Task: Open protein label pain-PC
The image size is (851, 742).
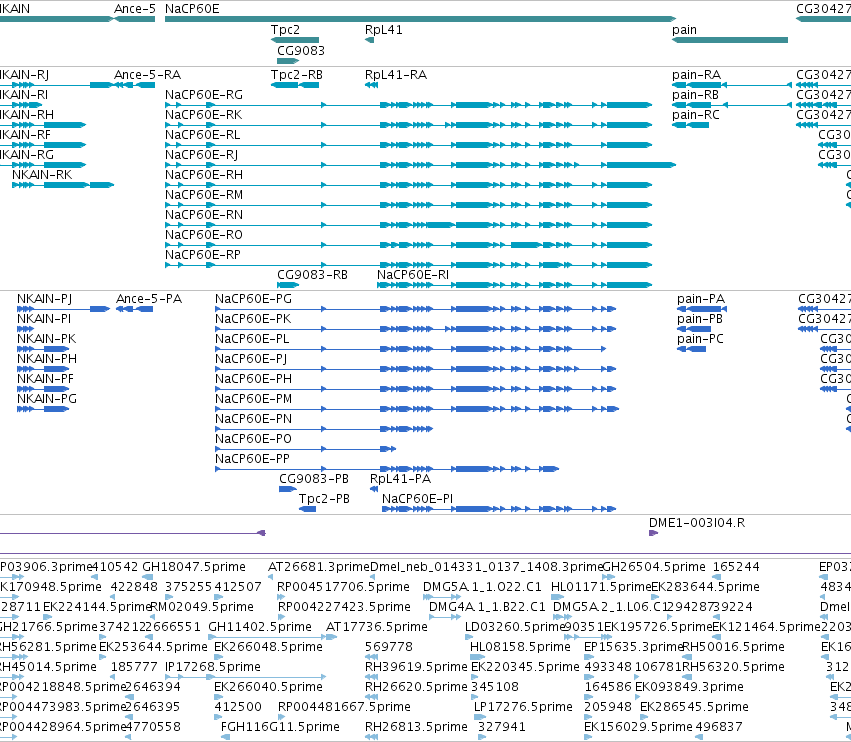Action: pos(700,339)
